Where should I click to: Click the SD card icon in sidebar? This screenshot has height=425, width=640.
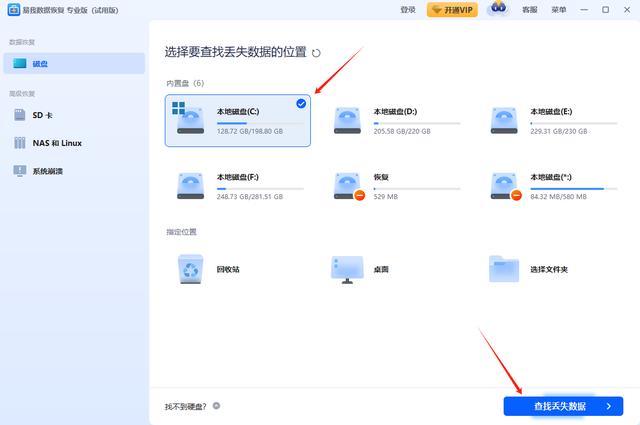coord(20,115)
